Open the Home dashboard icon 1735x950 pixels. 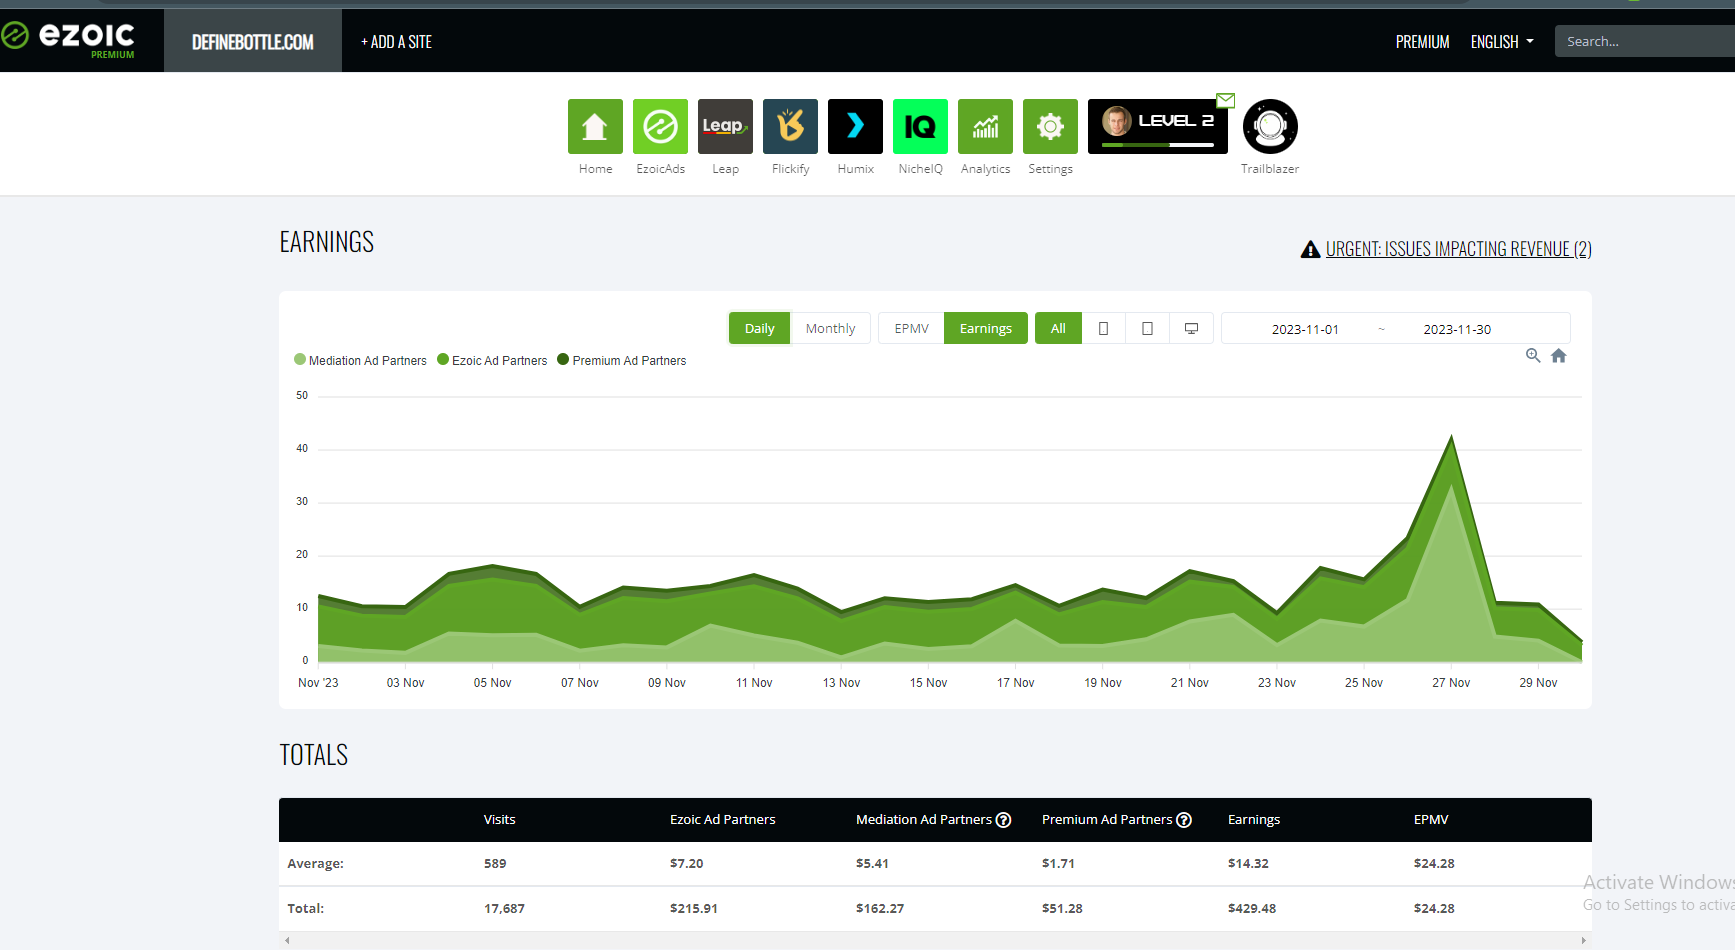point(595,126)
